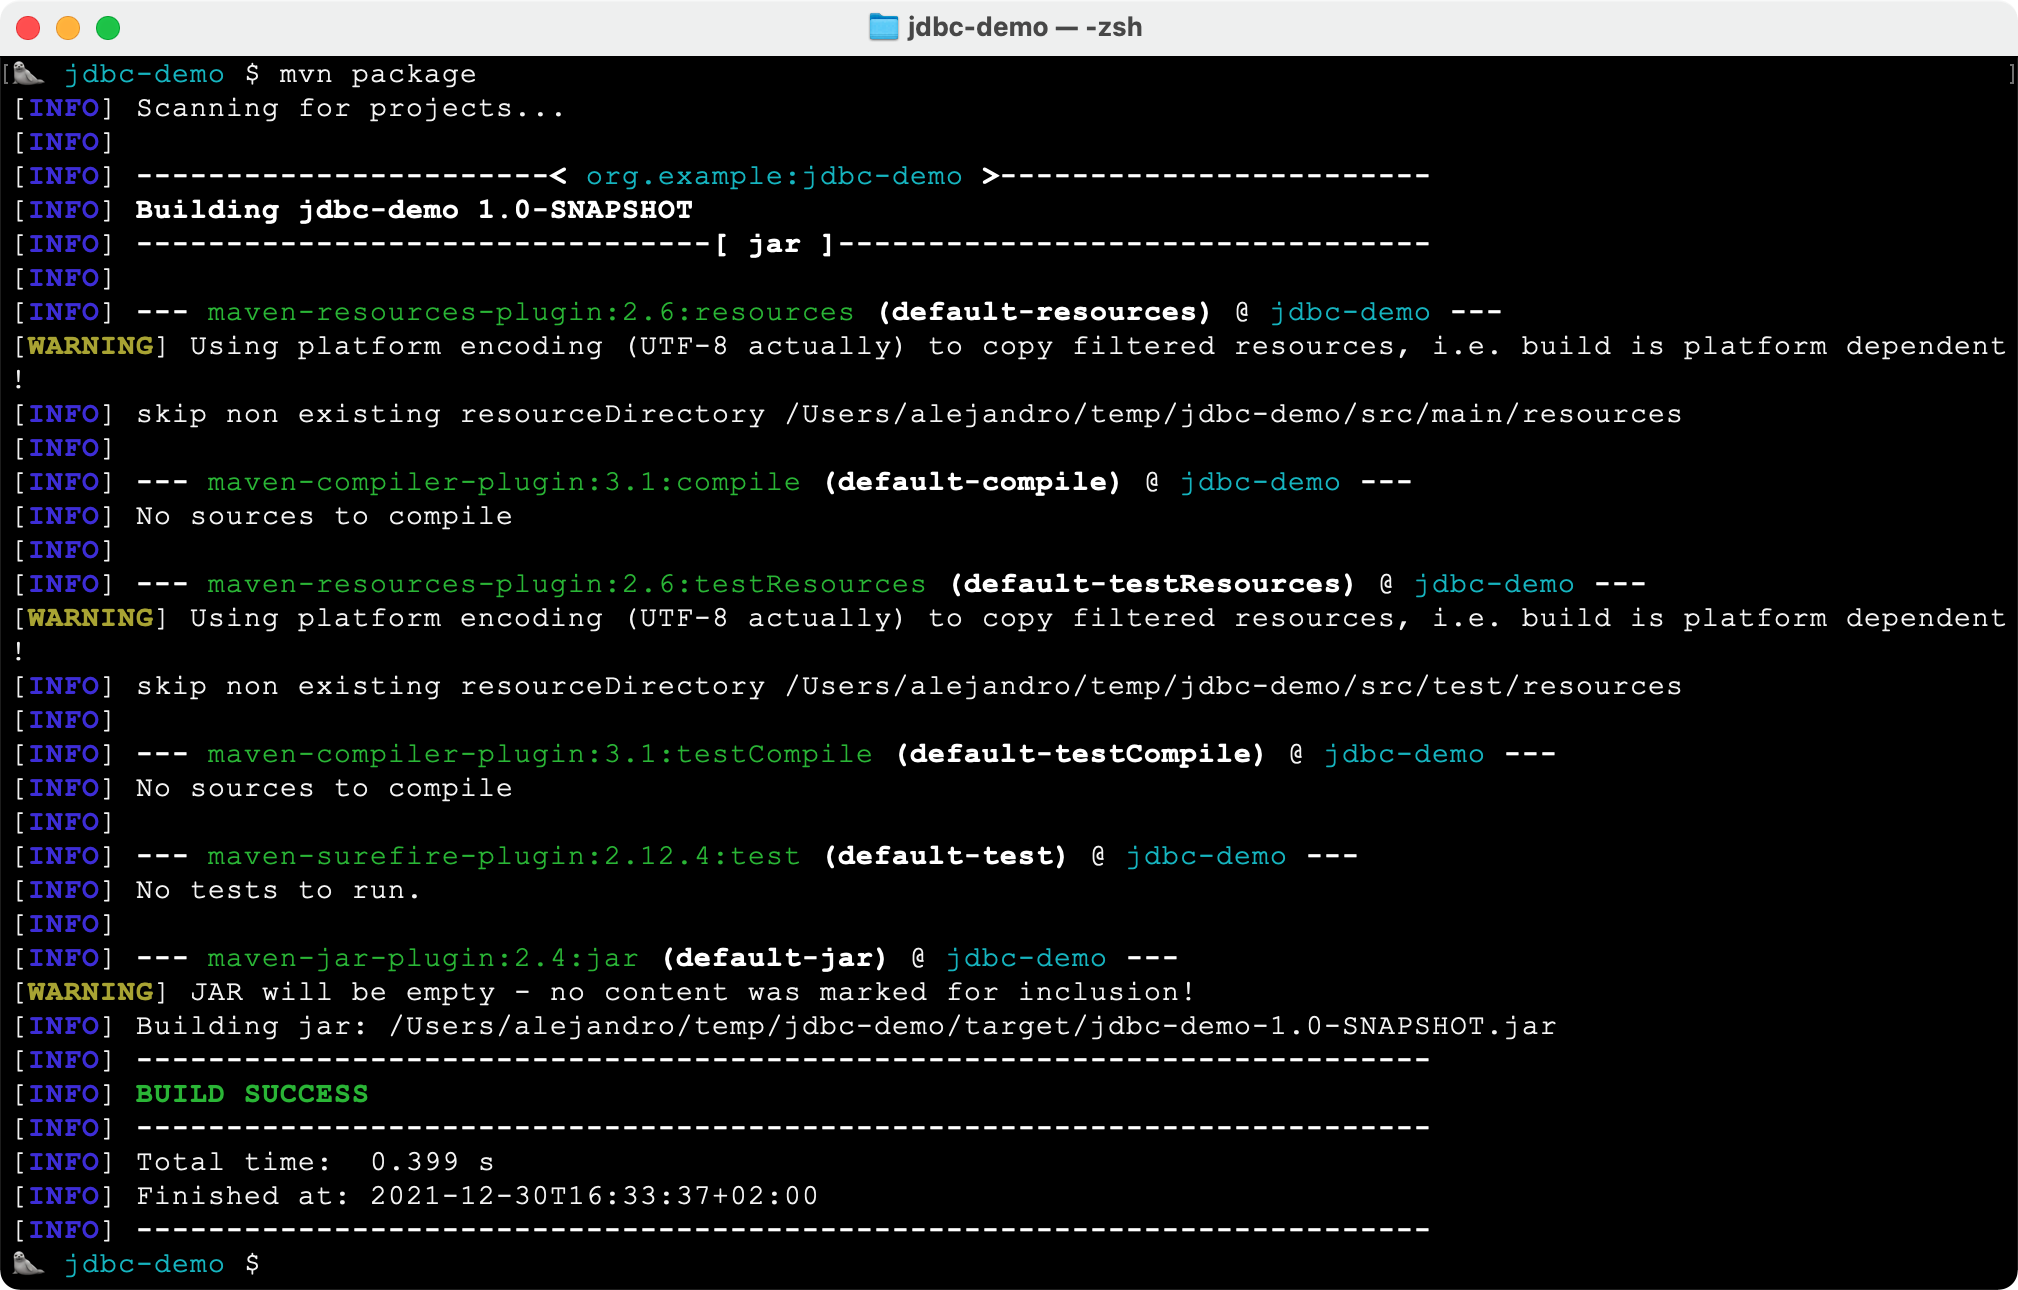
Task: Click the Finished at timestamp line
Action: pos(476,1195)
